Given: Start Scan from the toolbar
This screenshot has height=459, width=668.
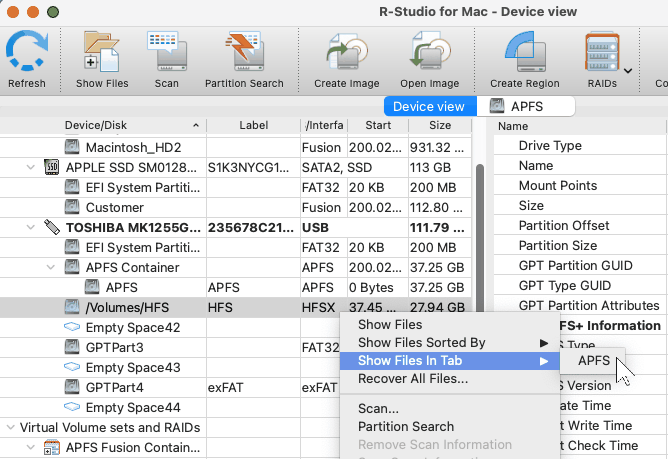Looking at the screenshot, I should (x=167, y=59).
